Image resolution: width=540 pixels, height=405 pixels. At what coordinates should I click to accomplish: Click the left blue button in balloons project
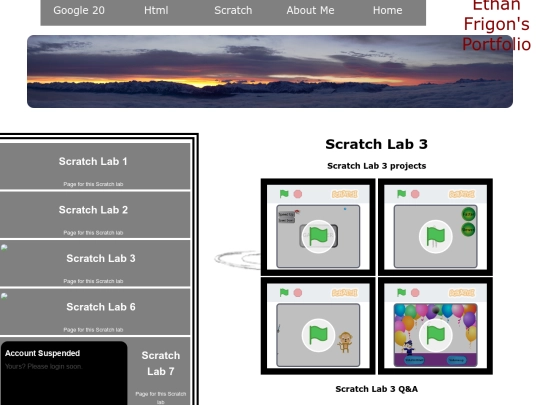[414, 360]
